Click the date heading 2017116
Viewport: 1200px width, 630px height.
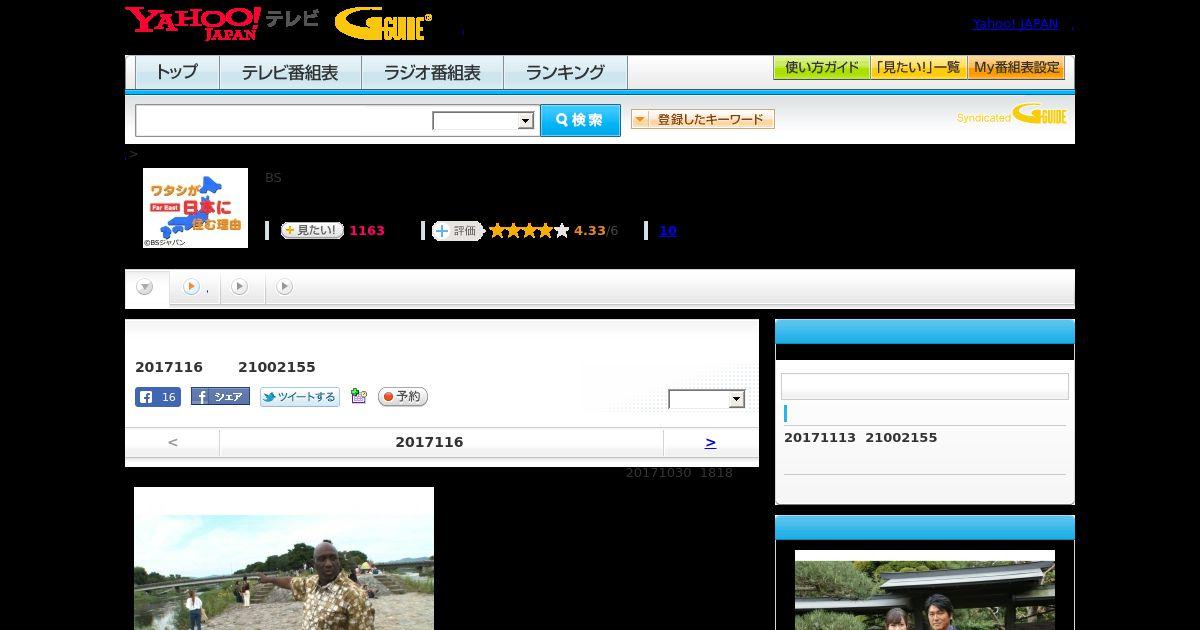click(429, 442)
